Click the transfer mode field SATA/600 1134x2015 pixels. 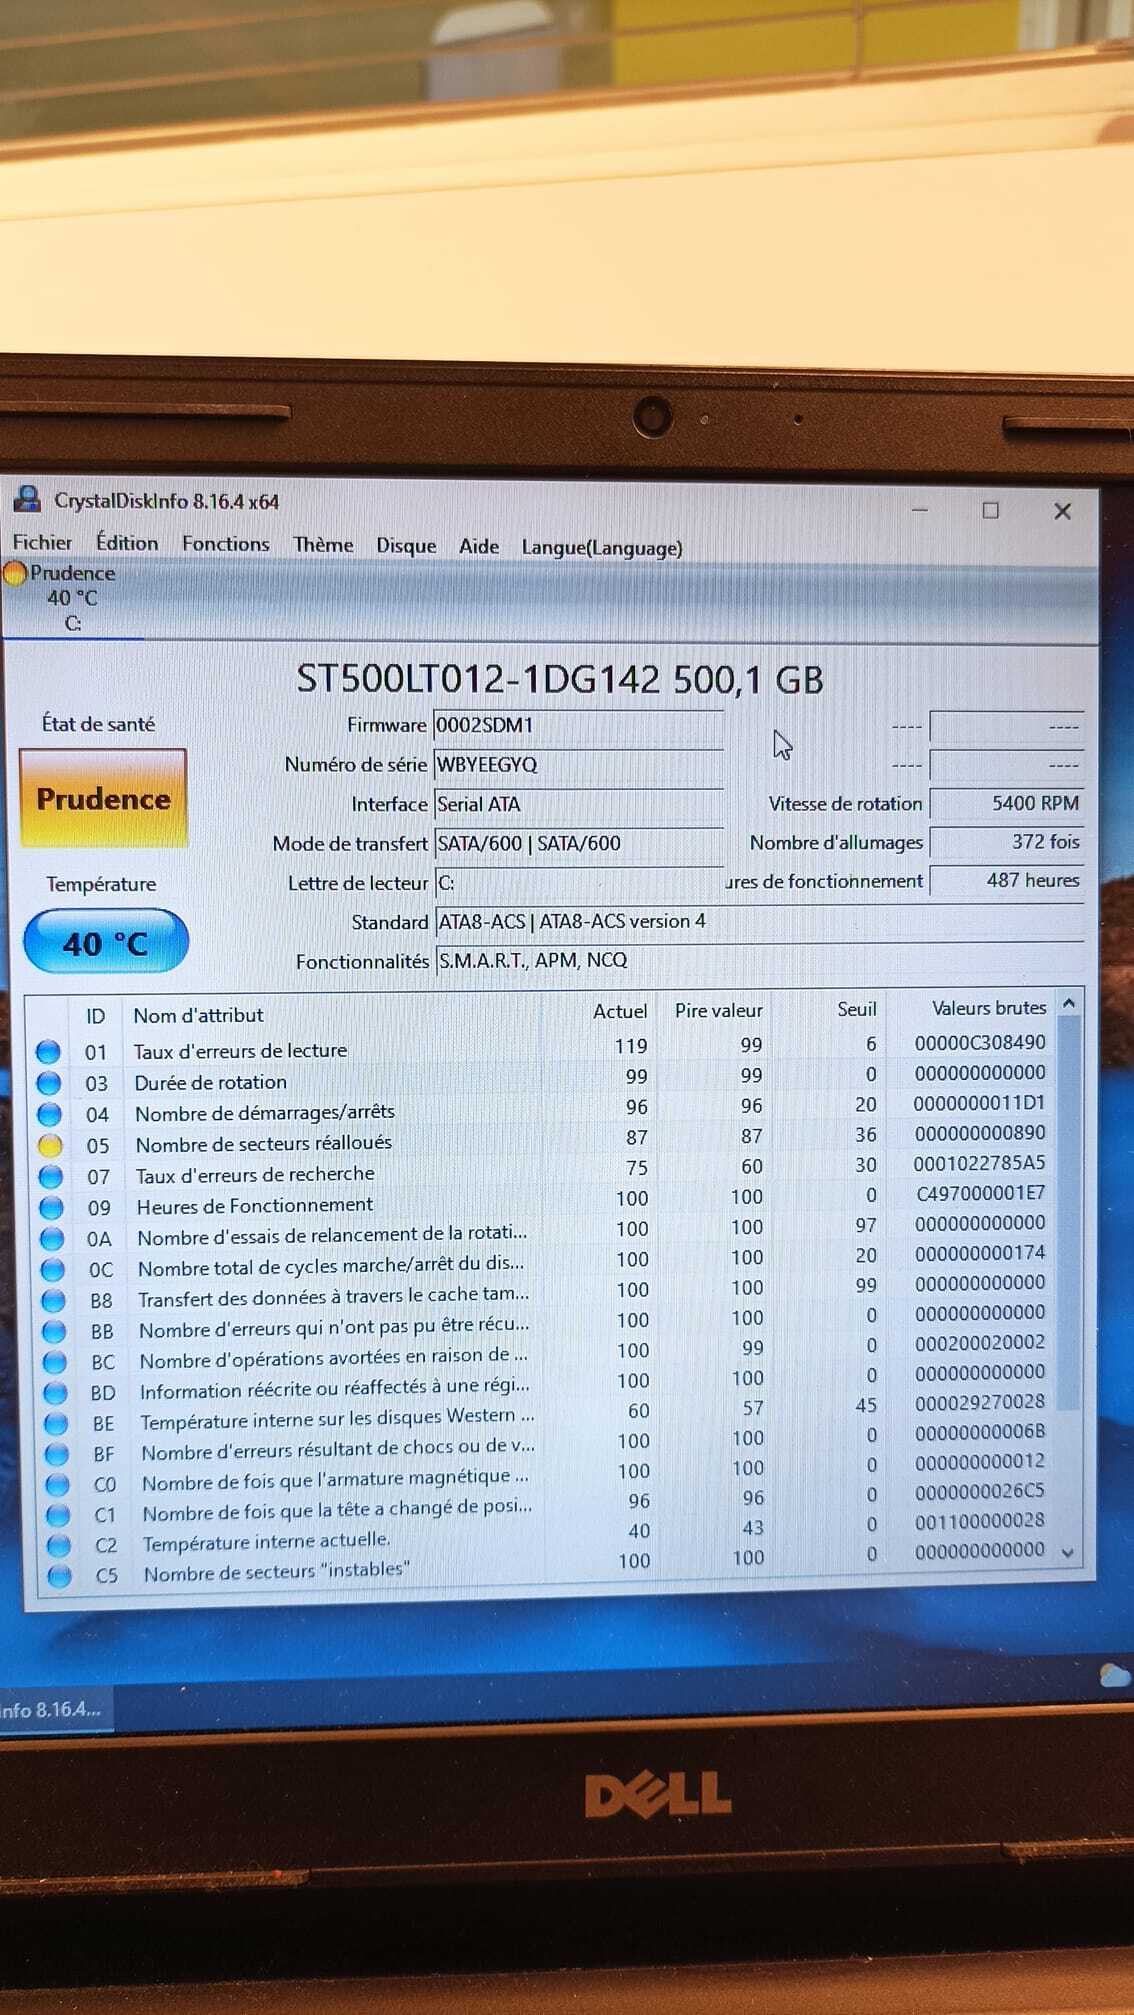[x=578, y=843]
